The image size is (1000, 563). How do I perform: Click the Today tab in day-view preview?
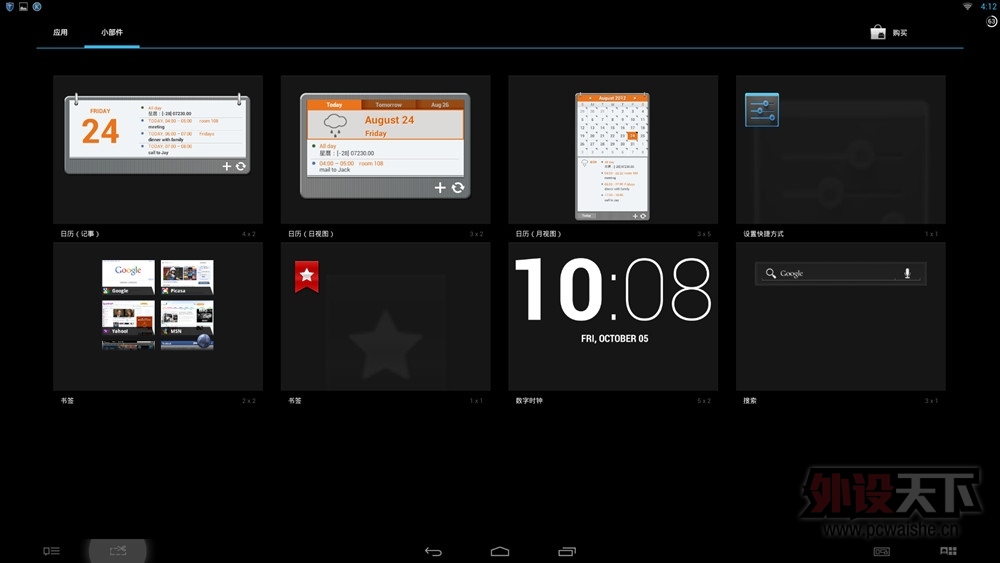tap(334, 105)
